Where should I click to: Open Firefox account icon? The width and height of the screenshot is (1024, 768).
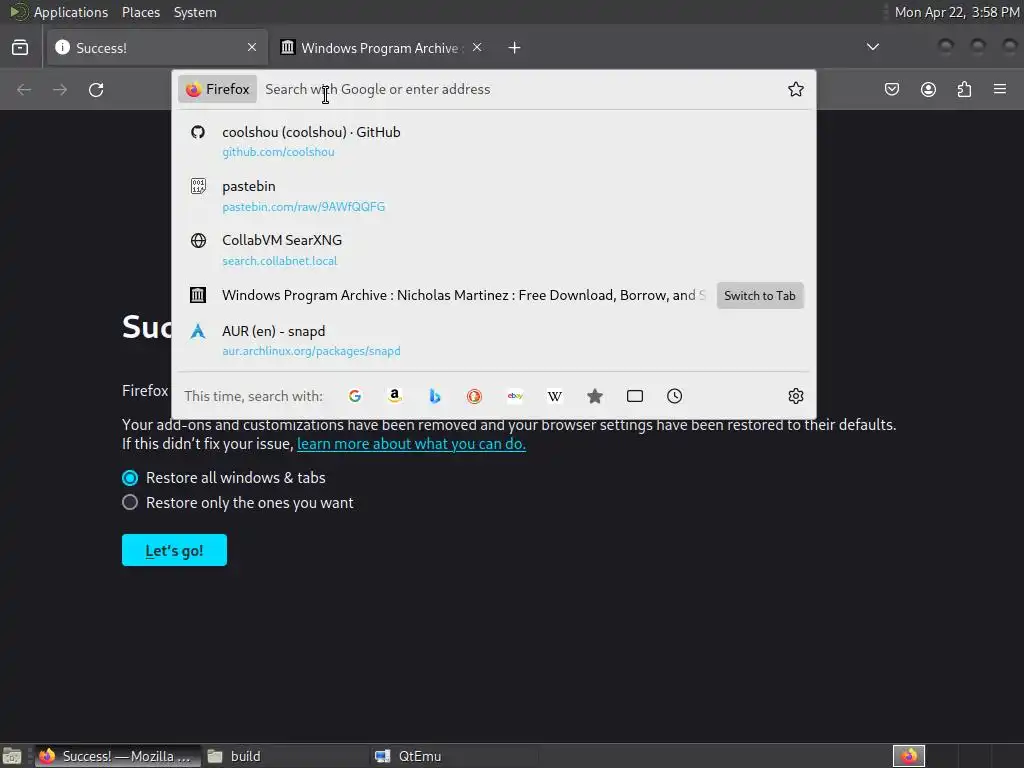(x=928, y=89)
